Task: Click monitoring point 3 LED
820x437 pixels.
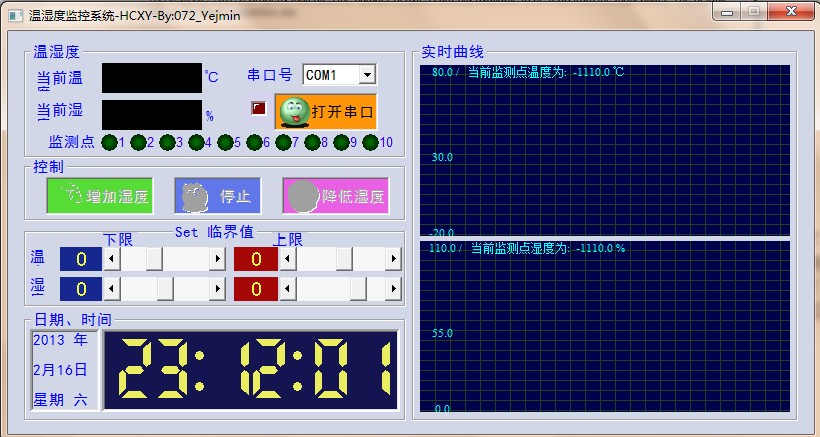Action: click(167, 142)
